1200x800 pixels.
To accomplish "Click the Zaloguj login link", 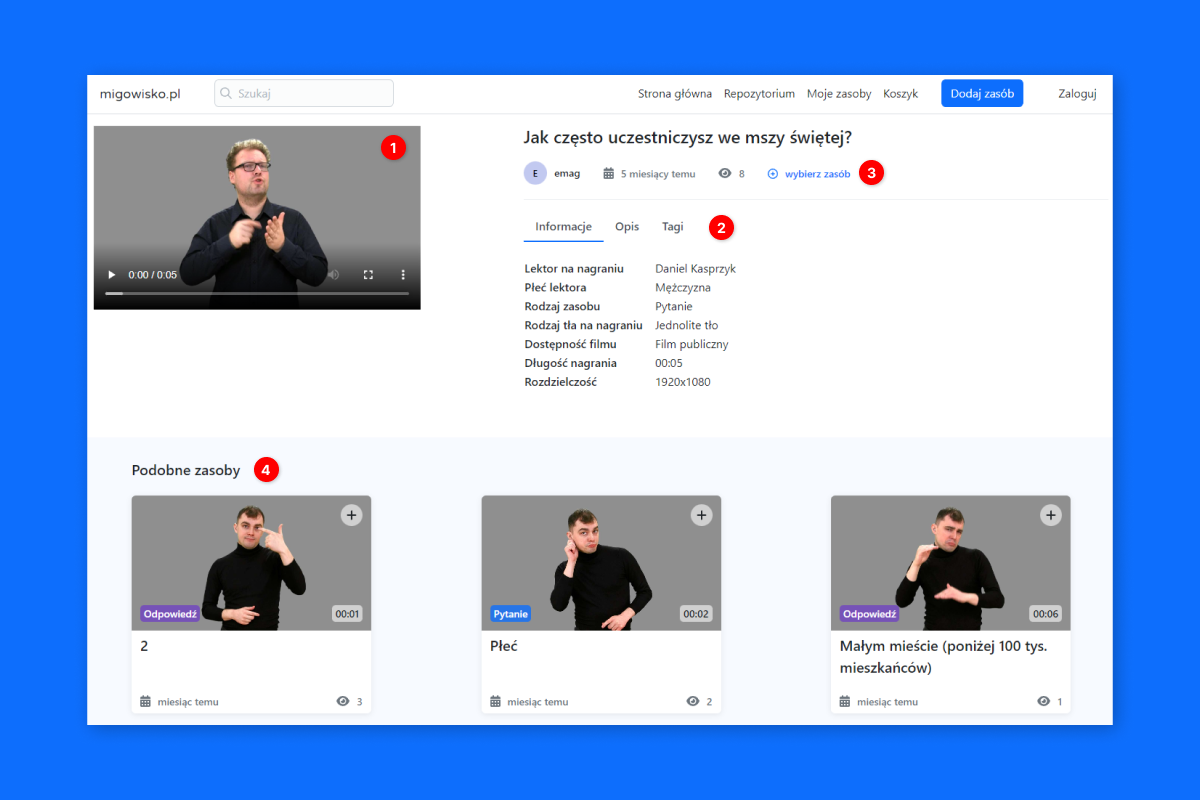I will (1077, 94).
